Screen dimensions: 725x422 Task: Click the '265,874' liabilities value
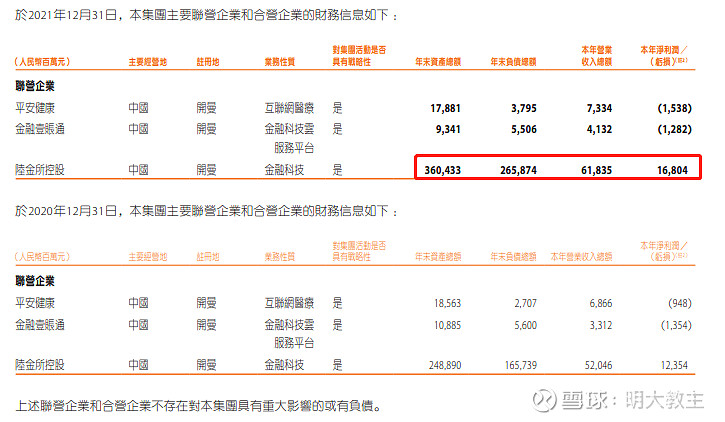[518, 170]
